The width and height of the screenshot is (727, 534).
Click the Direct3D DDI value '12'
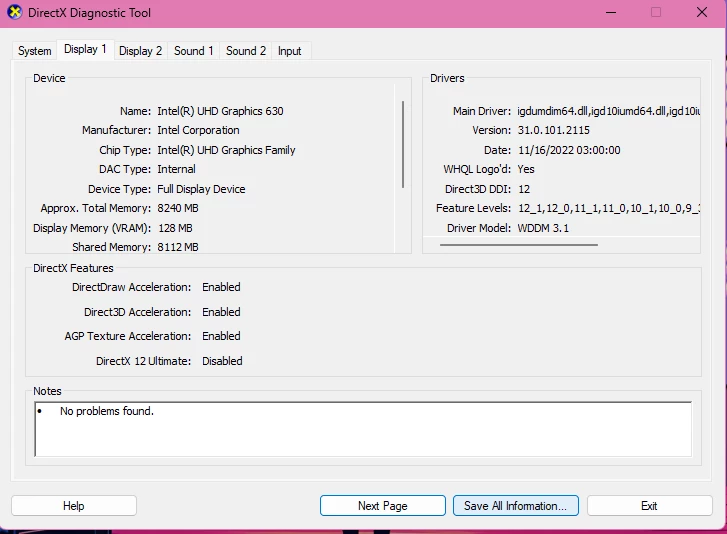(x=524, y=189)
